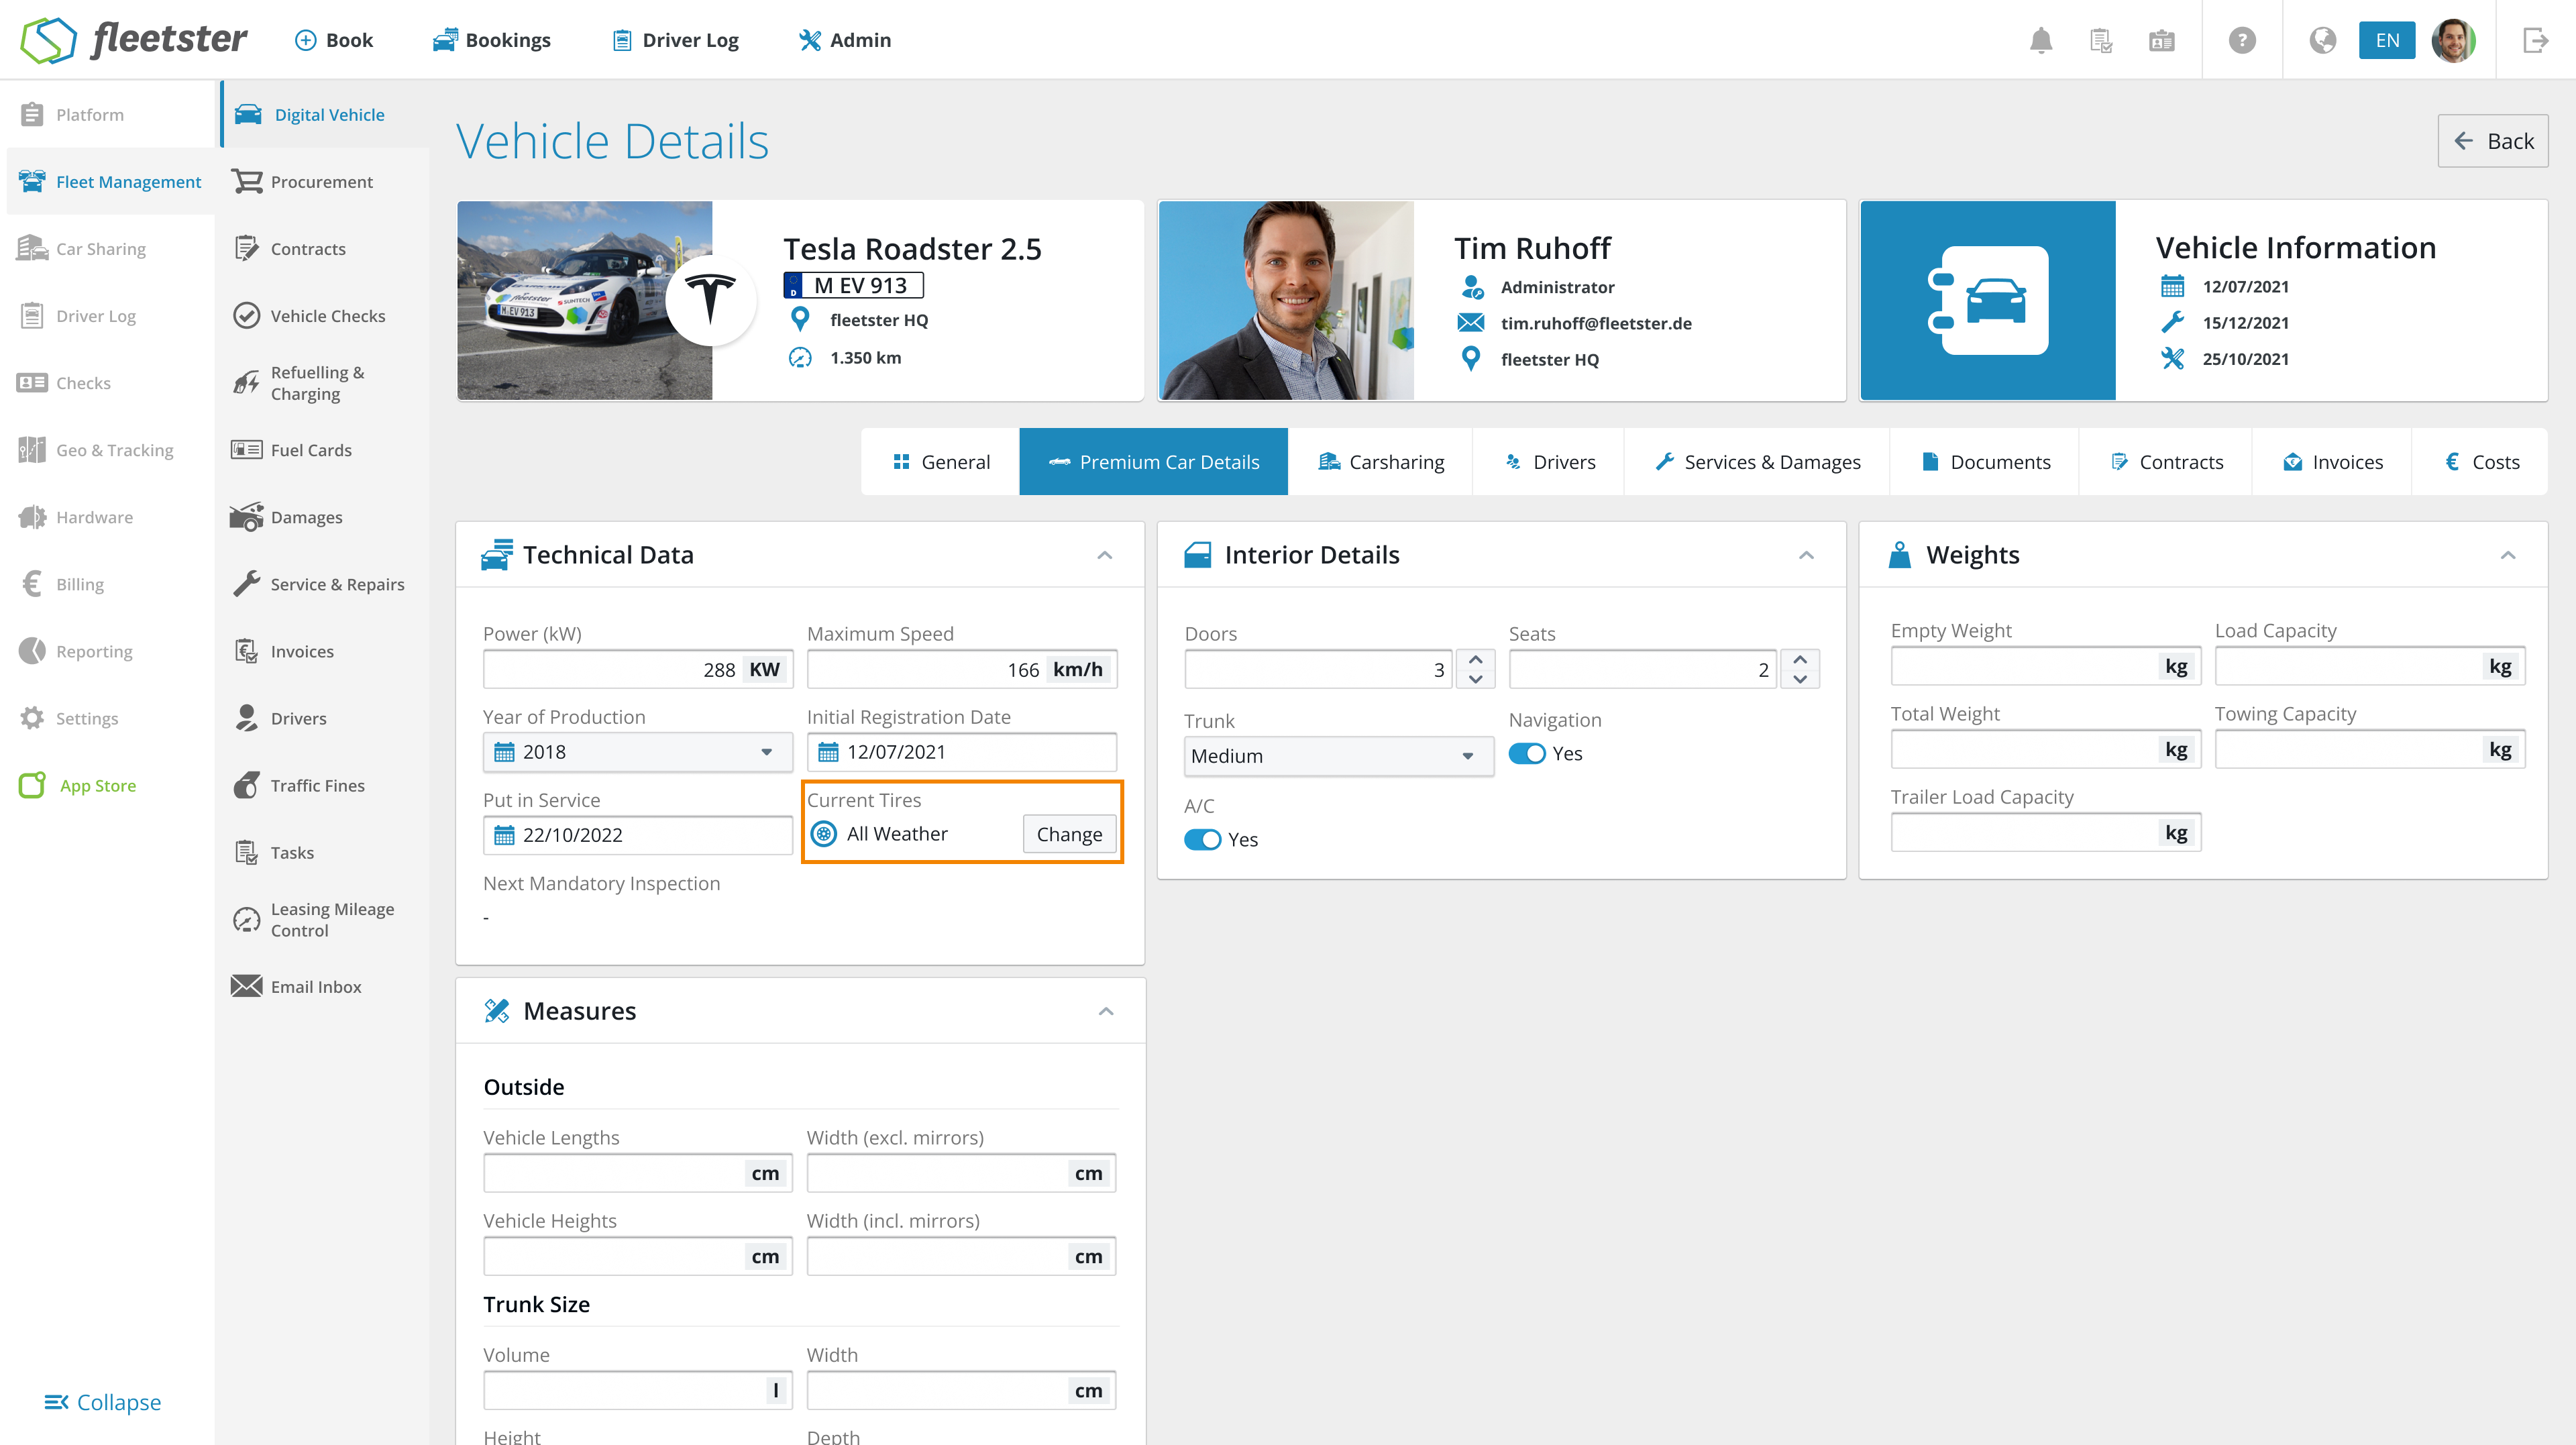The height and width of the screenshot is (1445, 2576).
Task: Open the task checklist icon in header
Action: [2101, 40]
